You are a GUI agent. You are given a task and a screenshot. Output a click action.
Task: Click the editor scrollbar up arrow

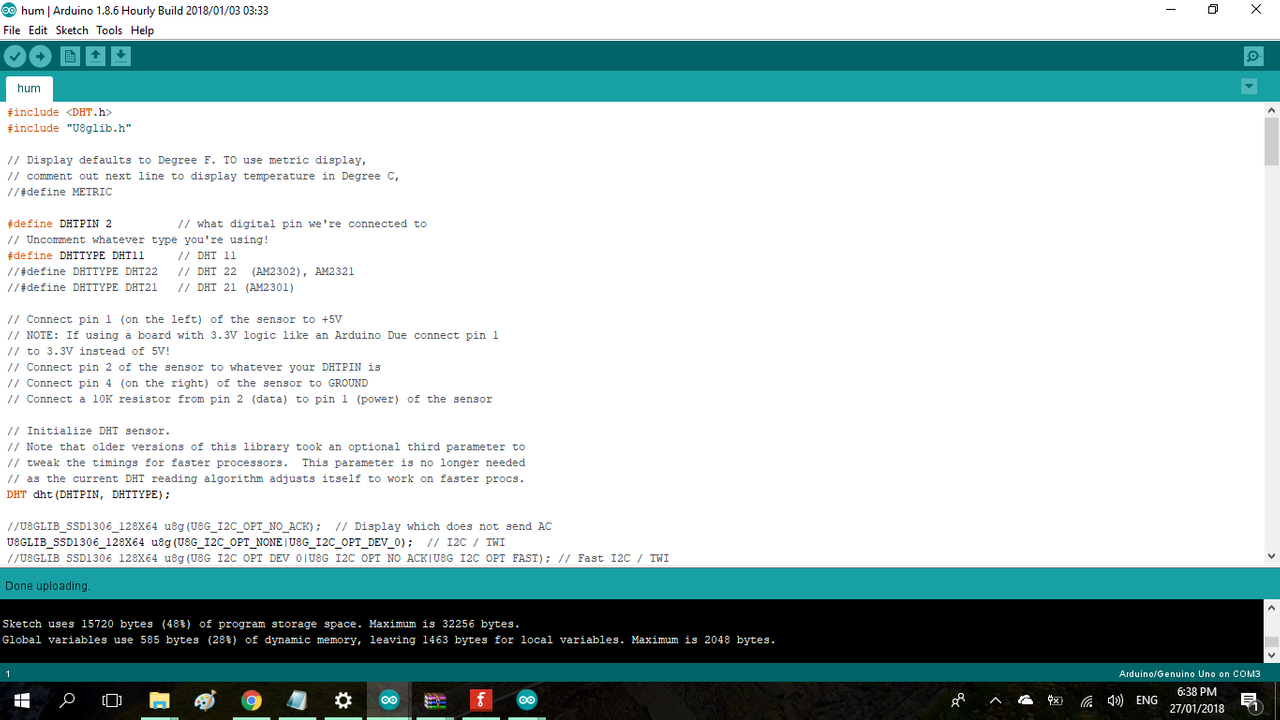click(1272, 110)
